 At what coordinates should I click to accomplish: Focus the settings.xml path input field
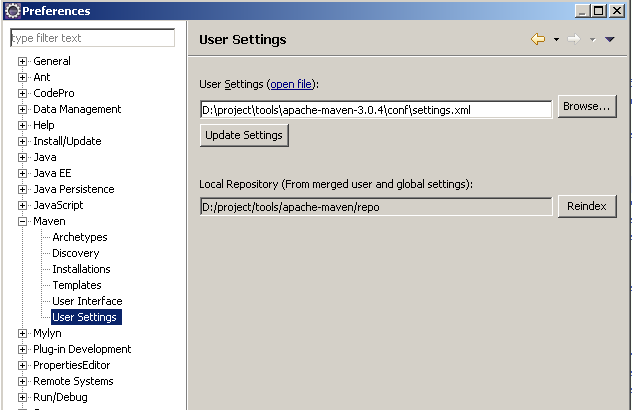pos(376,110)
